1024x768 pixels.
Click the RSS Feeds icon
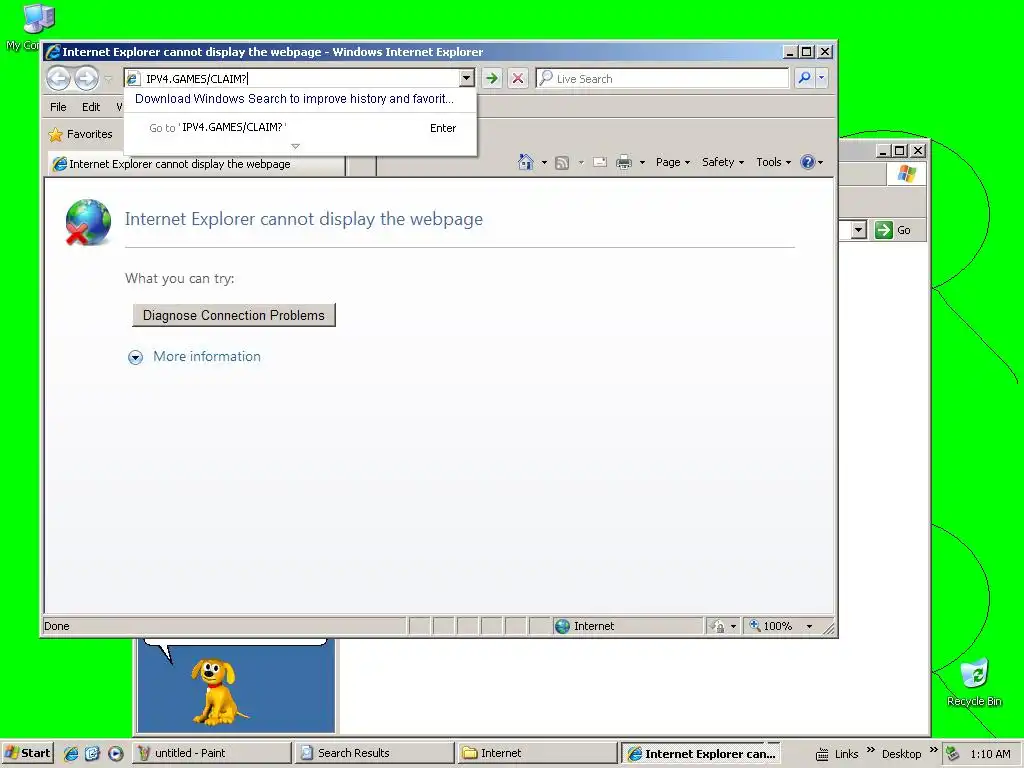pos(562,163)
